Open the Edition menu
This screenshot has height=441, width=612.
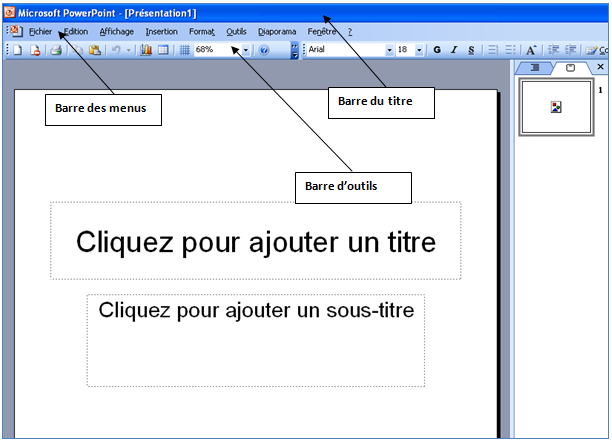76,32
